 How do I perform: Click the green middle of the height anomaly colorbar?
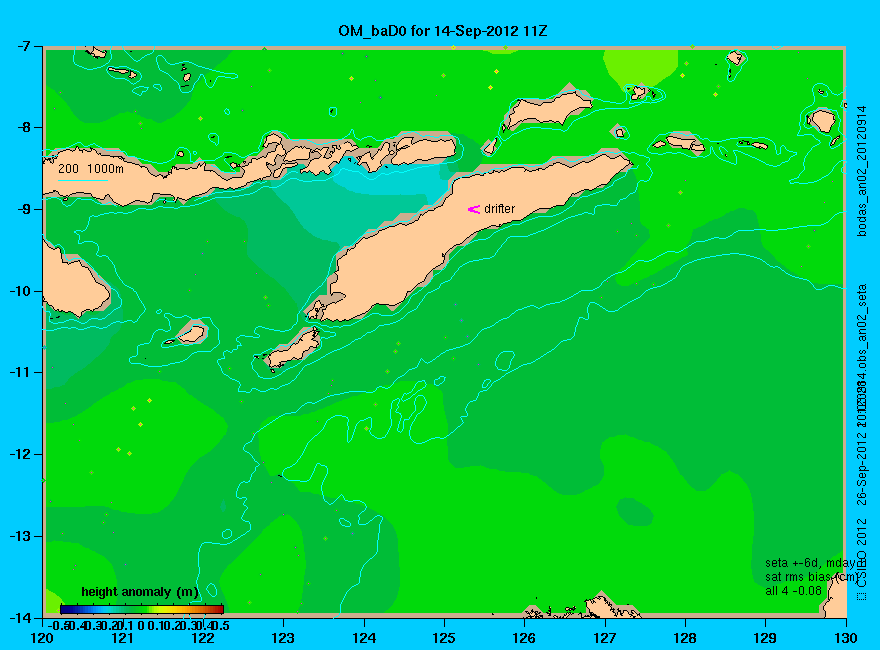coord(142,609)
